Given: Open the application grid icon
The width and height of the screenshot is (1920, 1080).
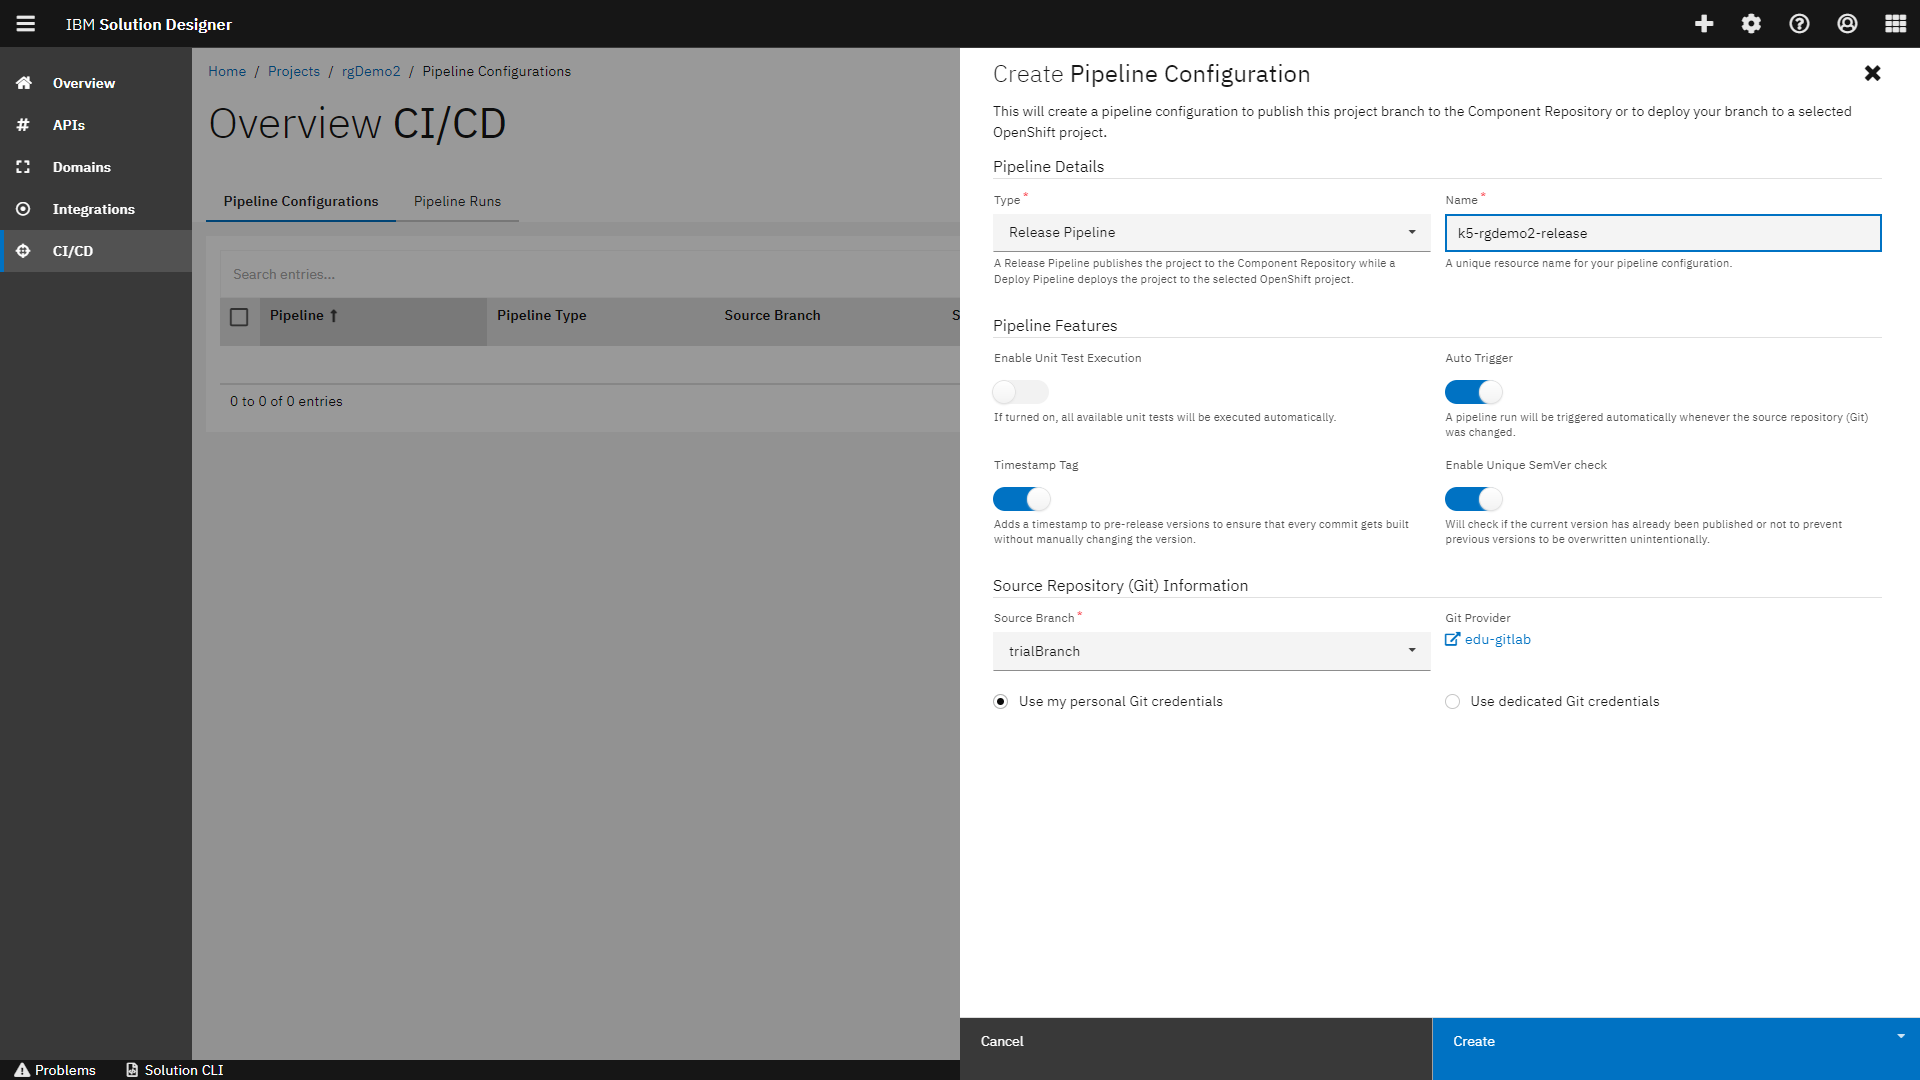Looking at the screenshot, I should tap(1894, 23).
